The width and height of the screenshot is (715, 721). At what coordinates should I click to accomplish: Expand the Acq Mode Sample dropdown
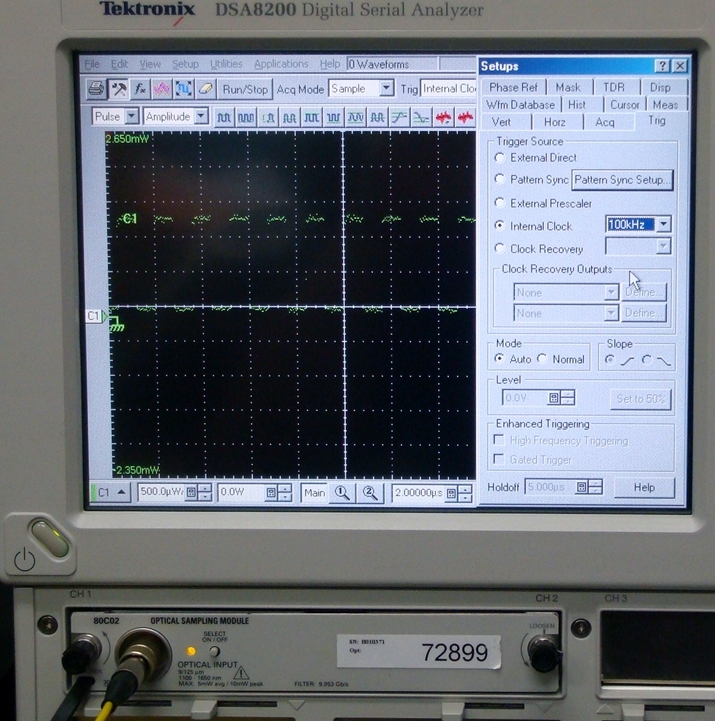tap(387, 89)
